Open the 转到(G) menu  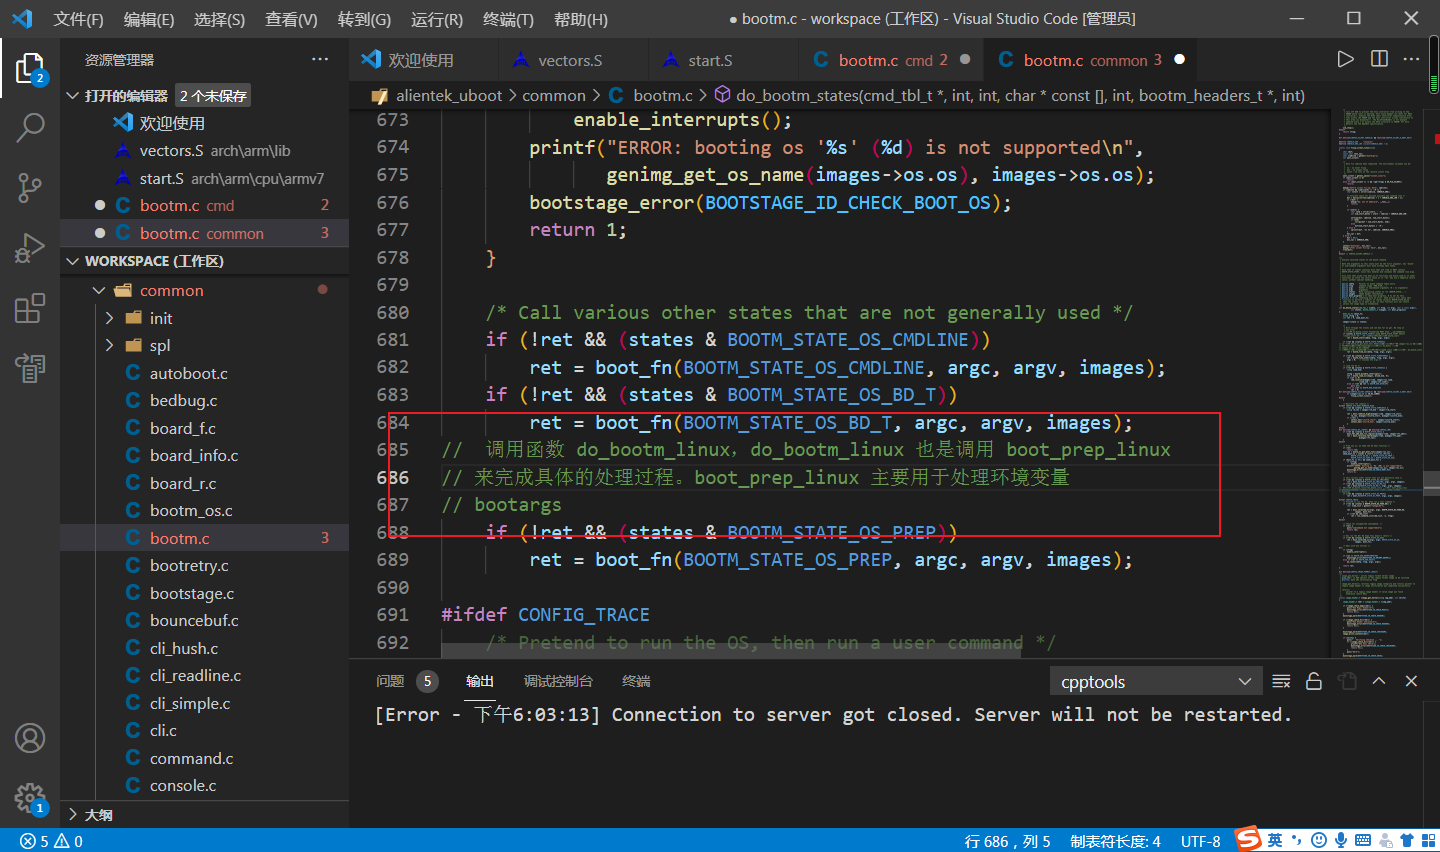(364, 19)
